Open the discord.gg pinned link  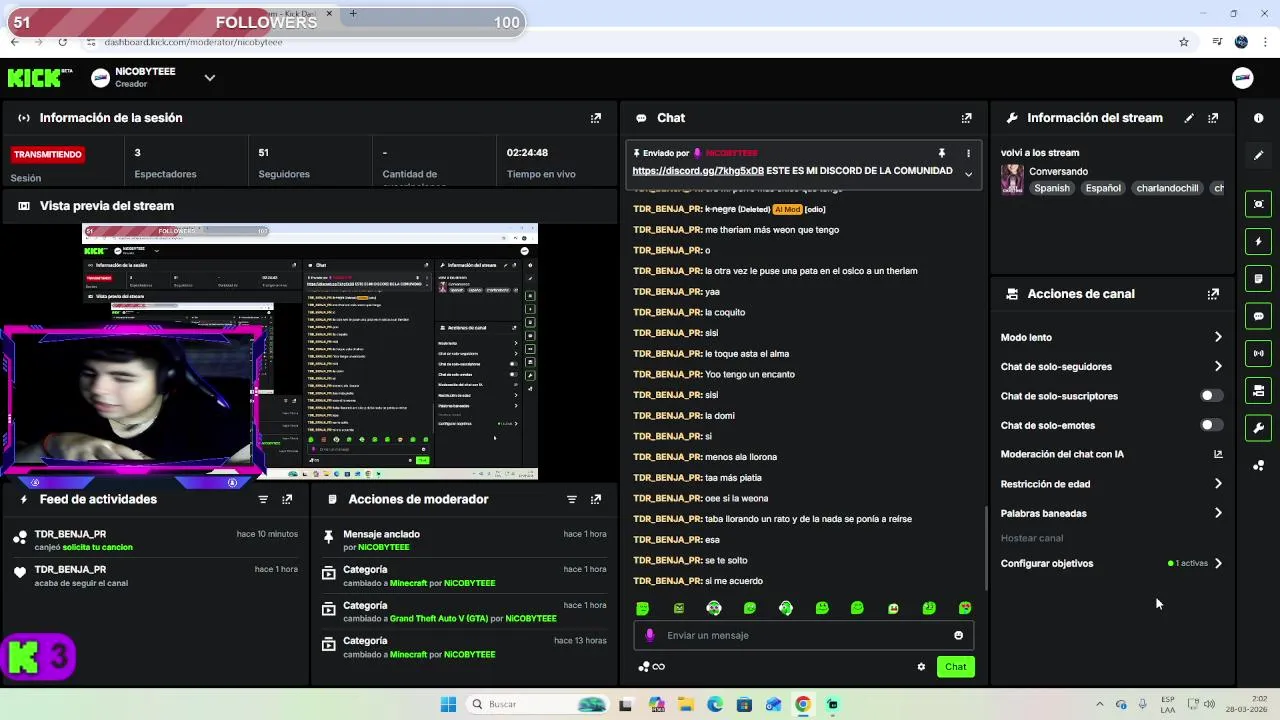click(698, 171)
